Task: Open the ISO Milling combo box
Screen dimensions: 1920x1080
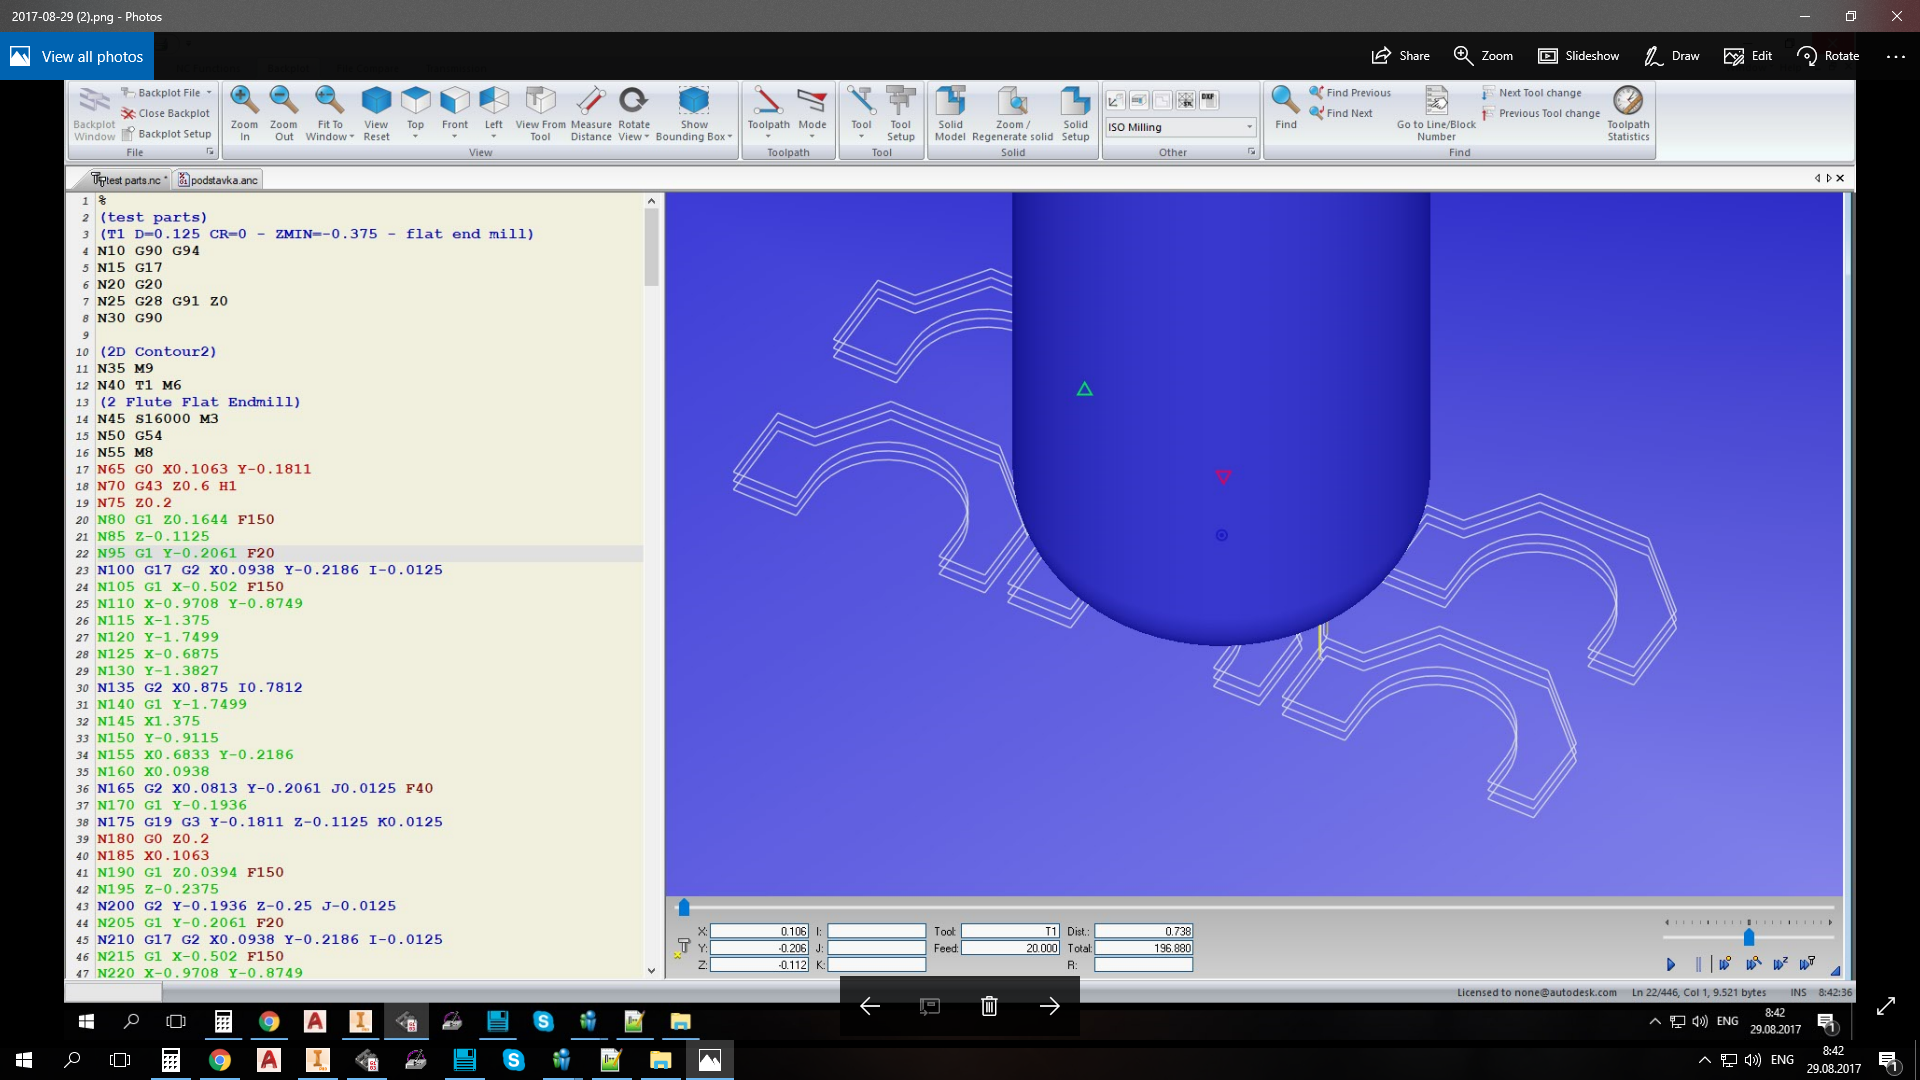Action: [1180, 127]
